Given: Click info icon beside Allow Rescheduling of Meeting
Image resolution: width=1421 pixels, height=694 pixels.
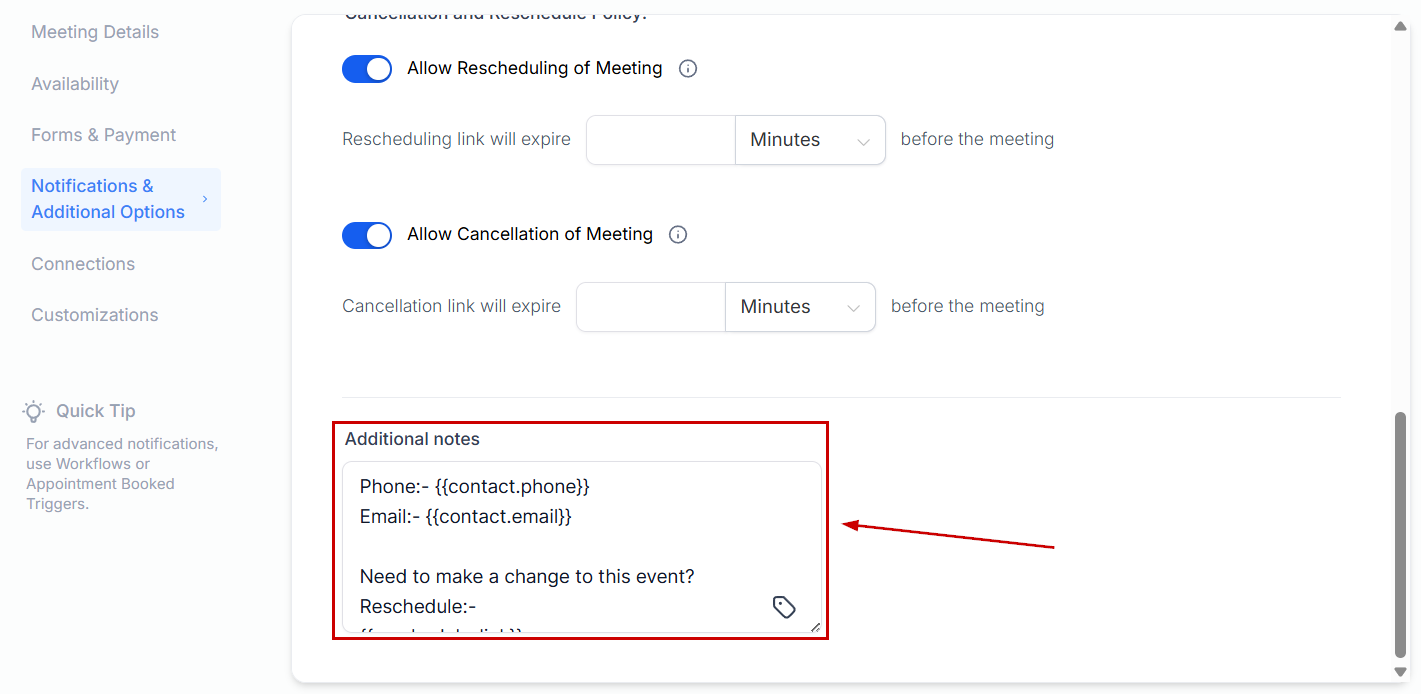Looking at the screenshot, I should pyautogui.click(x=688, y=69).
